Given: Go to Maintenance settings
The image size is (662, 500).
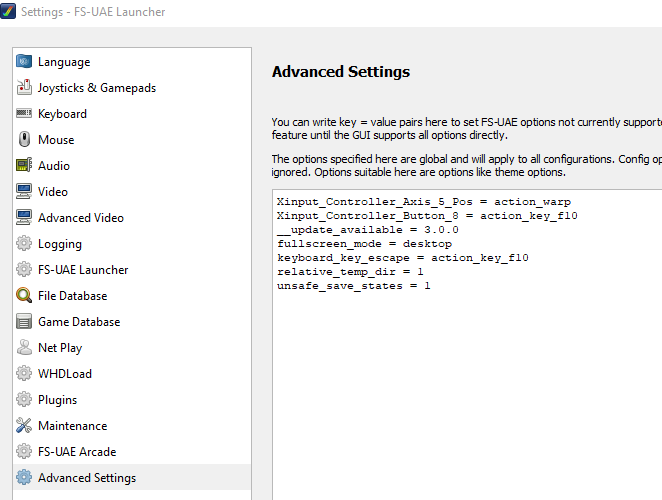Looking at the screenshot, I should [x=132, y=425].
